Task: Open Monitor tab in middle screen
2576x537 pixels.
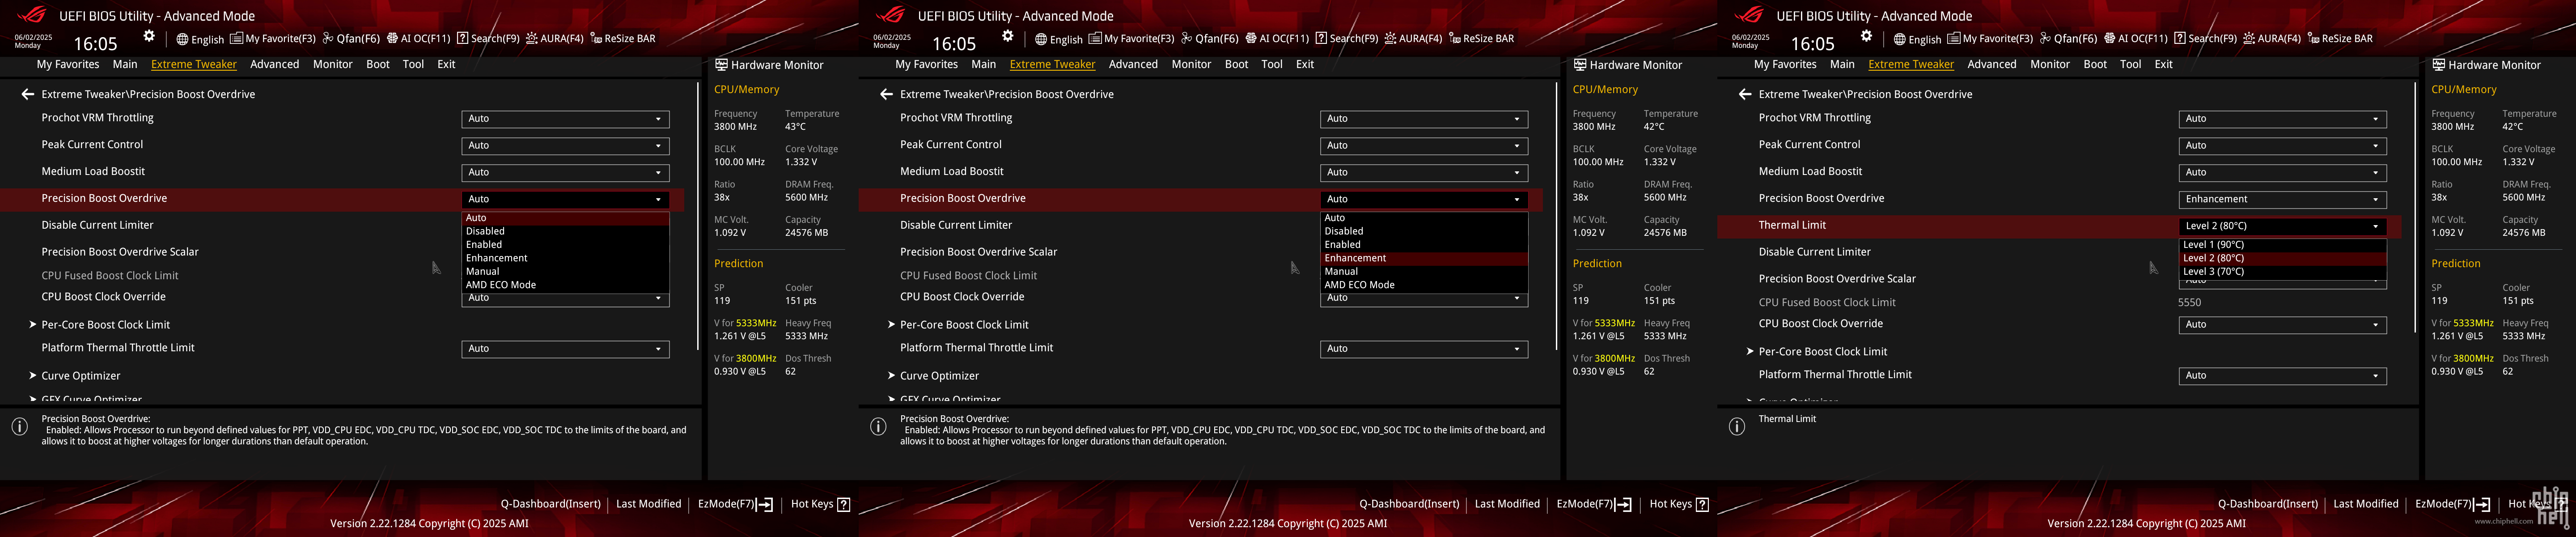Action: pos(1191,65)
